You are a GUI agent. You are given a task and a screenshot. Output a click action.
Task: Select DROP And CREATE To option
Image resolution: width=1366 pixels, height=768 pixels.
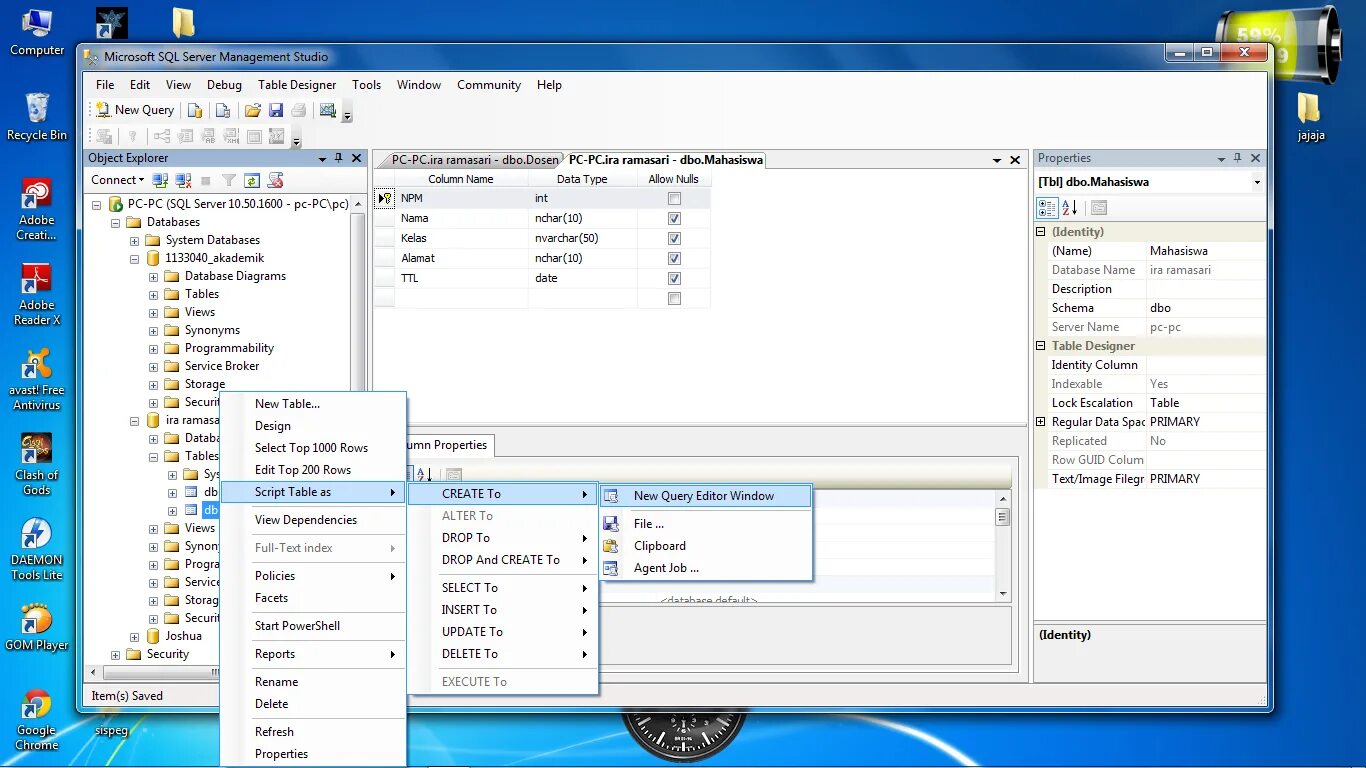point(503,560)
